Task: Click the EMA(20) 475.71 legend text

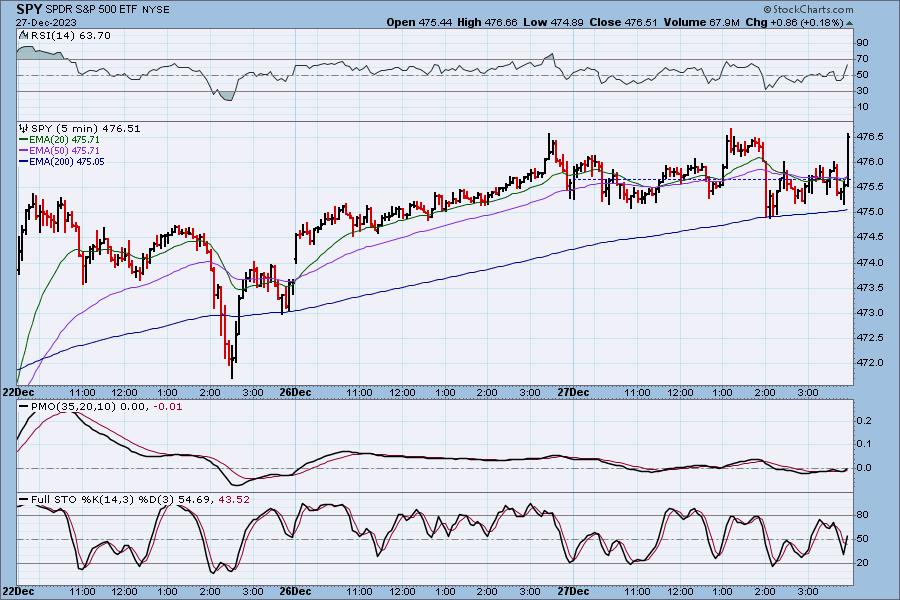Action: pyautogui.click(x=64, y=140)
